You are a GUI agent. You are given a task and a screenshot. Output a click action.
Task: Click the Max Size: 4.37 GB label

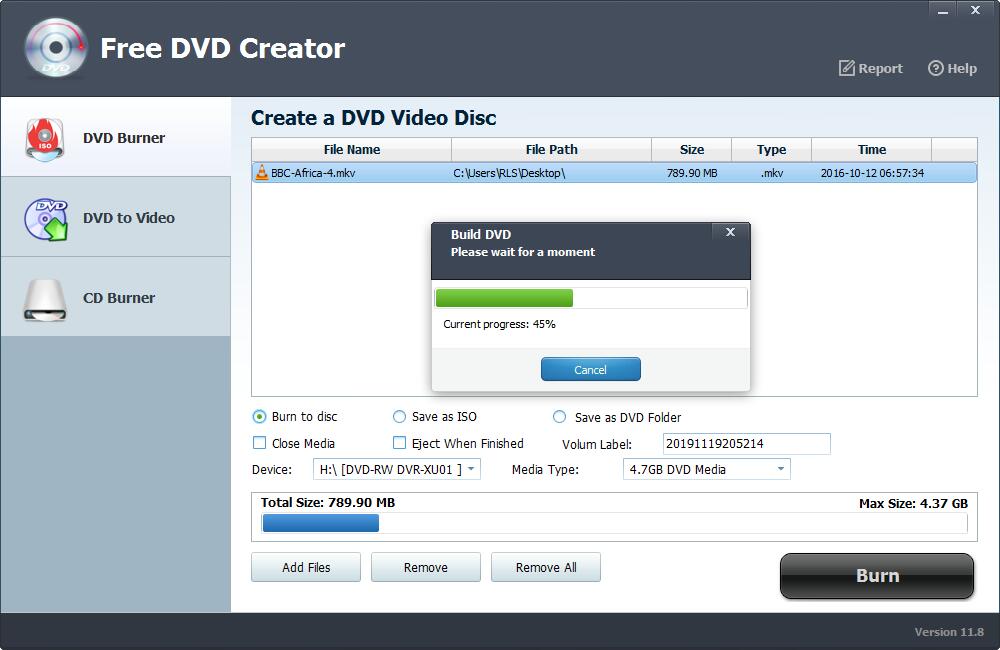[913, 503]
